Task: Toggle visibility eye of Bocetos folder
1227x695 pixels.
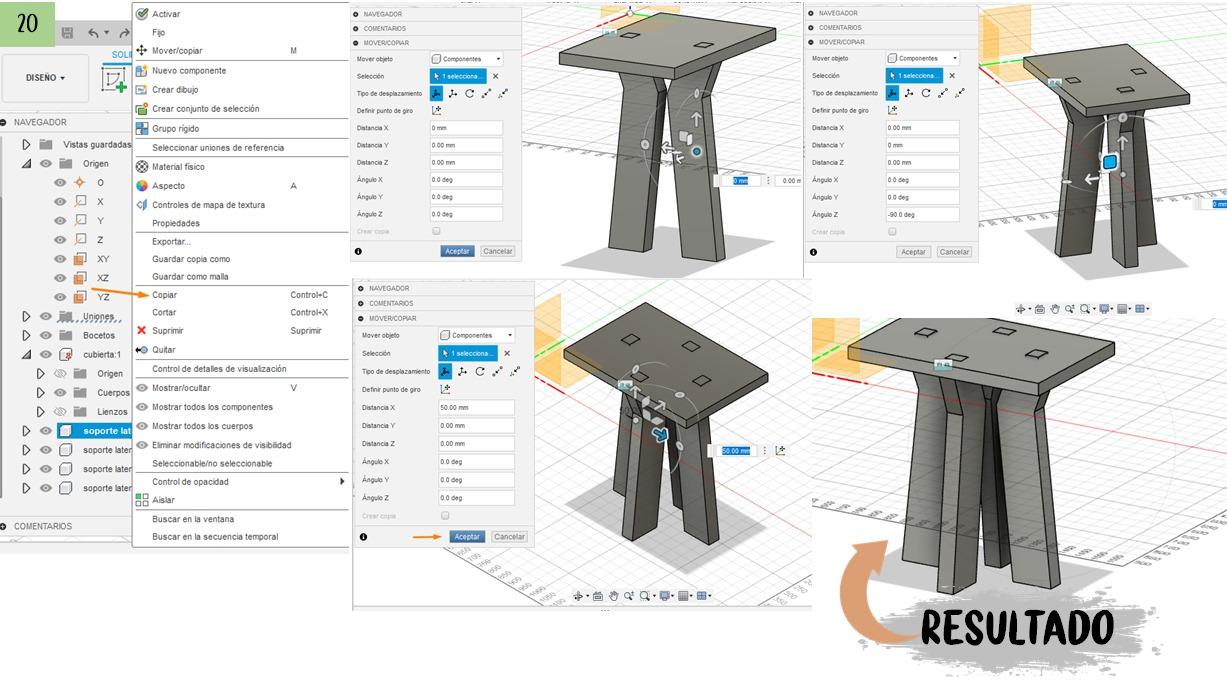Action: [x=45, y=335]
